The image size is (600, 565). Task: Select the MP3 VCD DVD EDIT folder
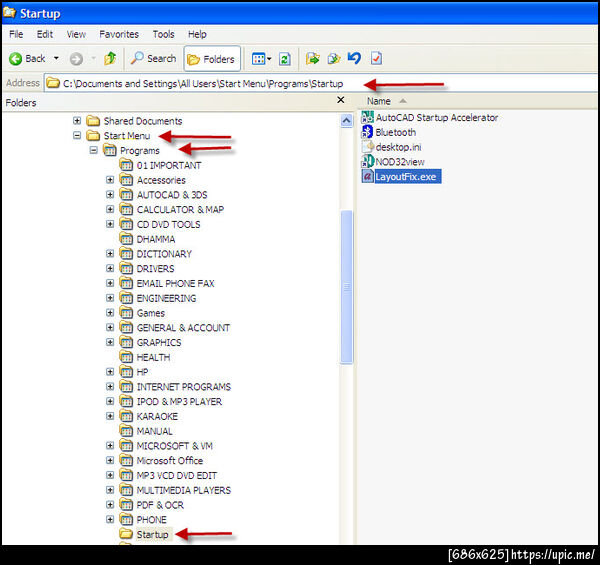coord(168,476)
